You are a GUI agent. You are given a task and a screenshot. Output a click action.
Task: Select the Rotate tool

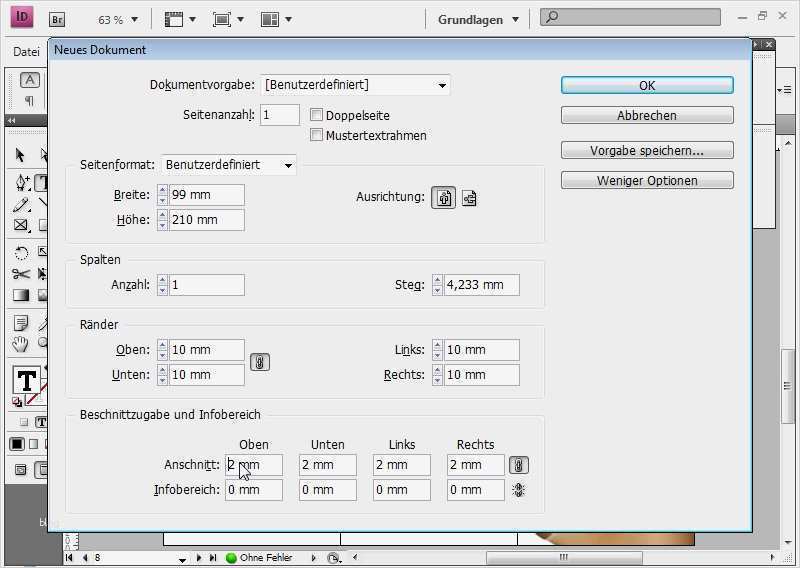pos(21,253)
